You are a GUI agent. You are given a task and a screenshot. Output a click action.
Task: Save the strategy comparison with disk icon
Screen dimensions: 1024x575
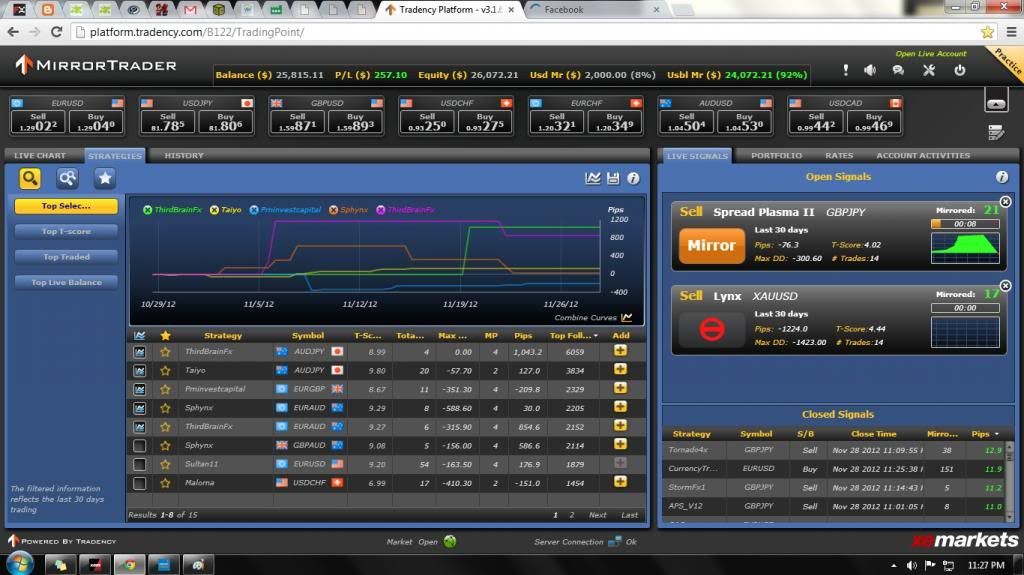coord(613,178)
